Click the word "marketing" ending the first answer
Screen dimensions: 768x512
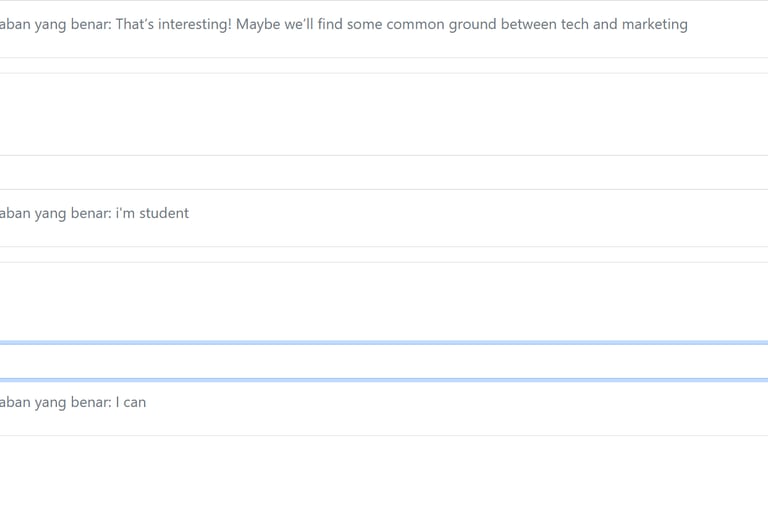[654, 24]
